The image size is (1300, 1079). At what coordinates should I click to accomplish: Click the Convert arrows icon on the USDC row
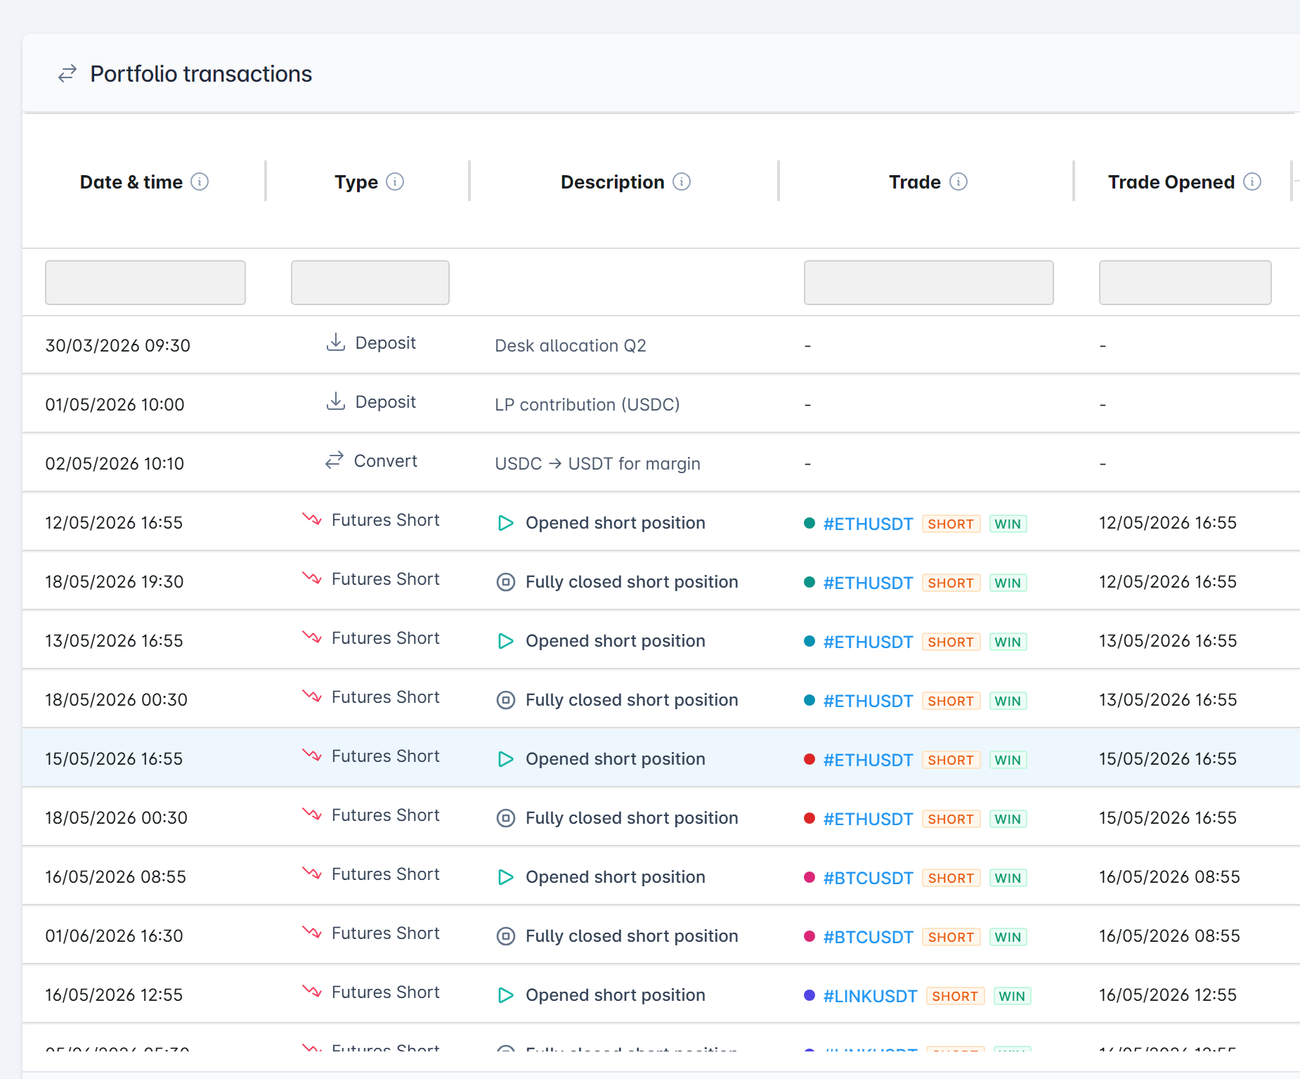pos(334,460)
